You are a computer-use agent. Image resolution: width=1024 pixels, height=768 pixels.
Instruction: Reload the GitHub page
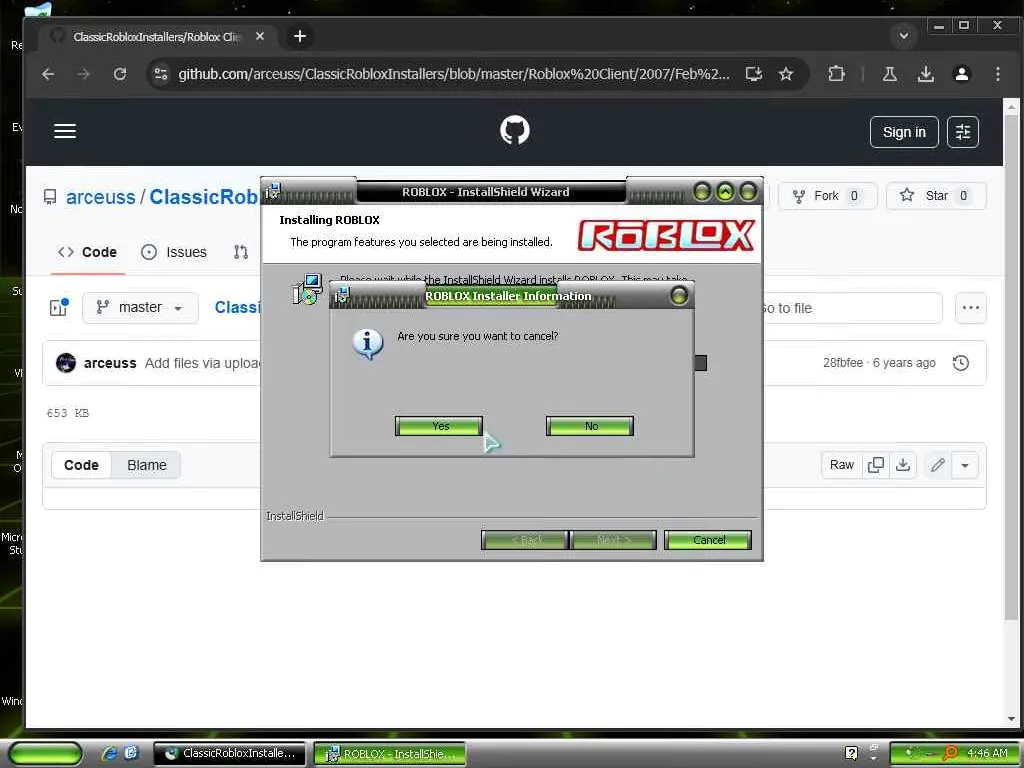[120, 74]
